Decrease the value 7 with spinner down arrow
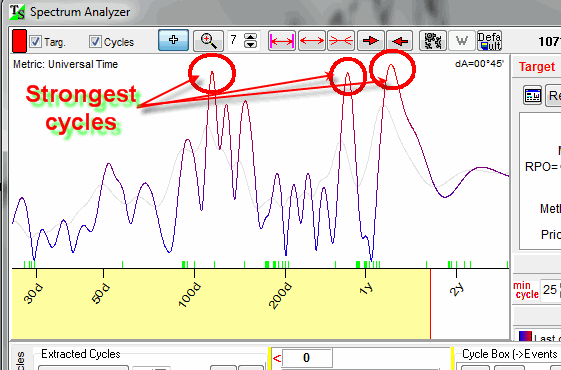The width and height of the screenshot is (561, 370). pyautogui.click(x=250, y=44)
